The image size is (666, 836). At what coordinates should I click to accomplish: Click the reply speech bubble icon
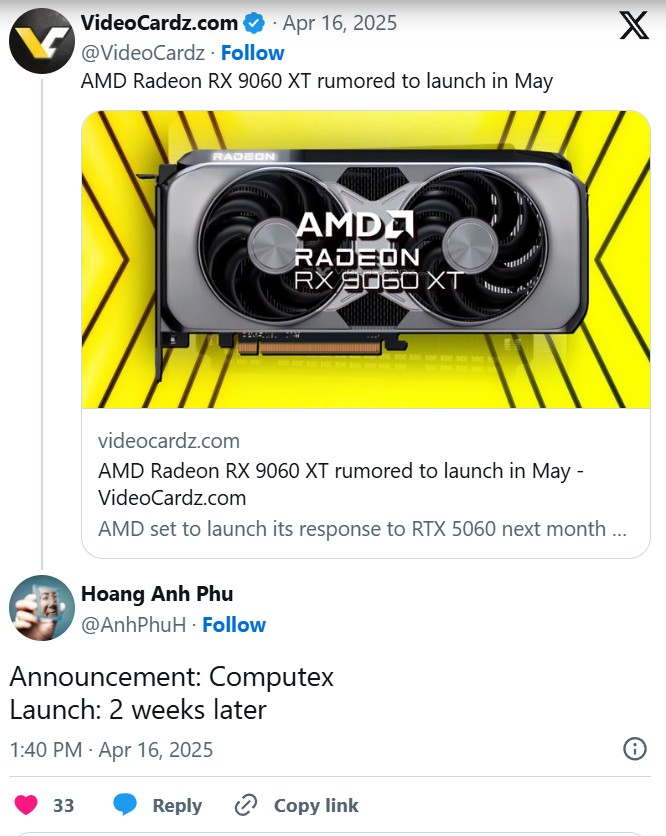tap(125, 805)
